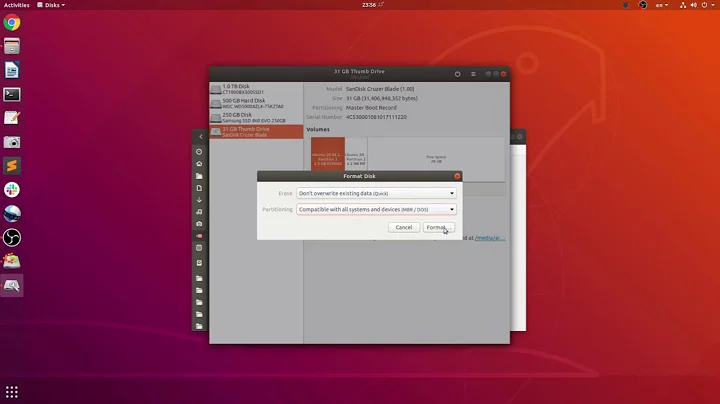Launch LibreOffice Writer from the dock
The height and width of the screenshot is (404, 720).
pyautogui.click(x=12, y=70)
